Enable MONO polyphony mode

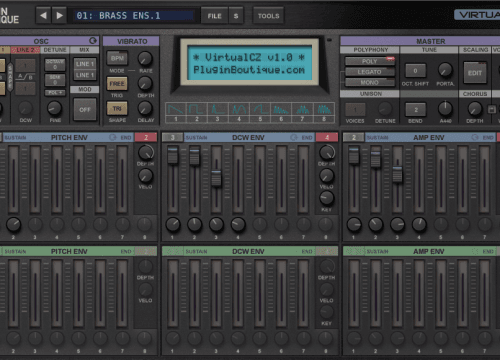370,82
